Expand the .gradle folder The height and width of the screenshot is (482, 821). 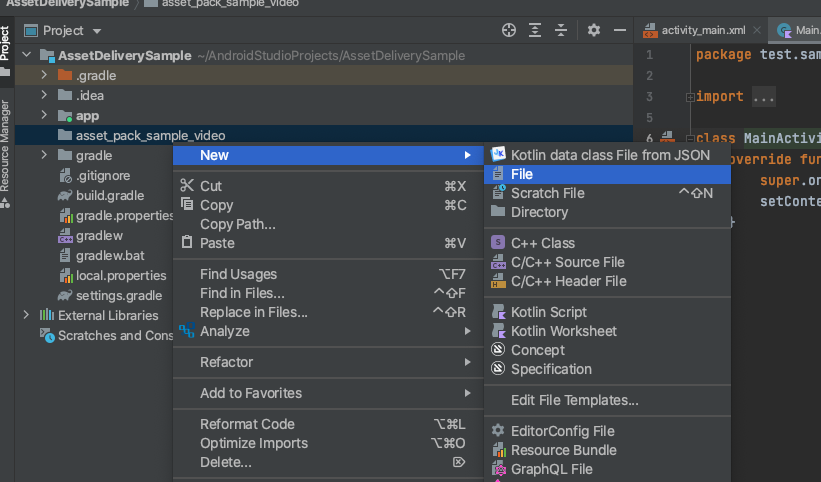[45, 75]
